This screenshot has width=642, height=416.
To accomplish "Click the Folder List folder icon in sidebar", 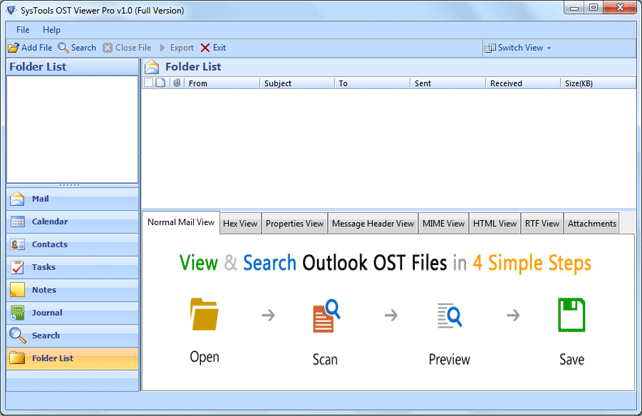I will click(x=17, y=358).
